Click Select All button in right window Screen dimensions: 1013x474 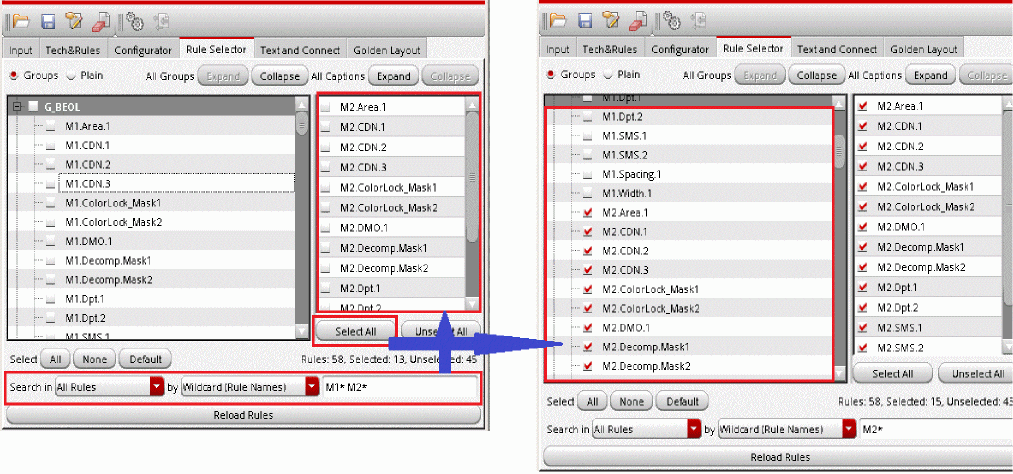tap(892, 373)
